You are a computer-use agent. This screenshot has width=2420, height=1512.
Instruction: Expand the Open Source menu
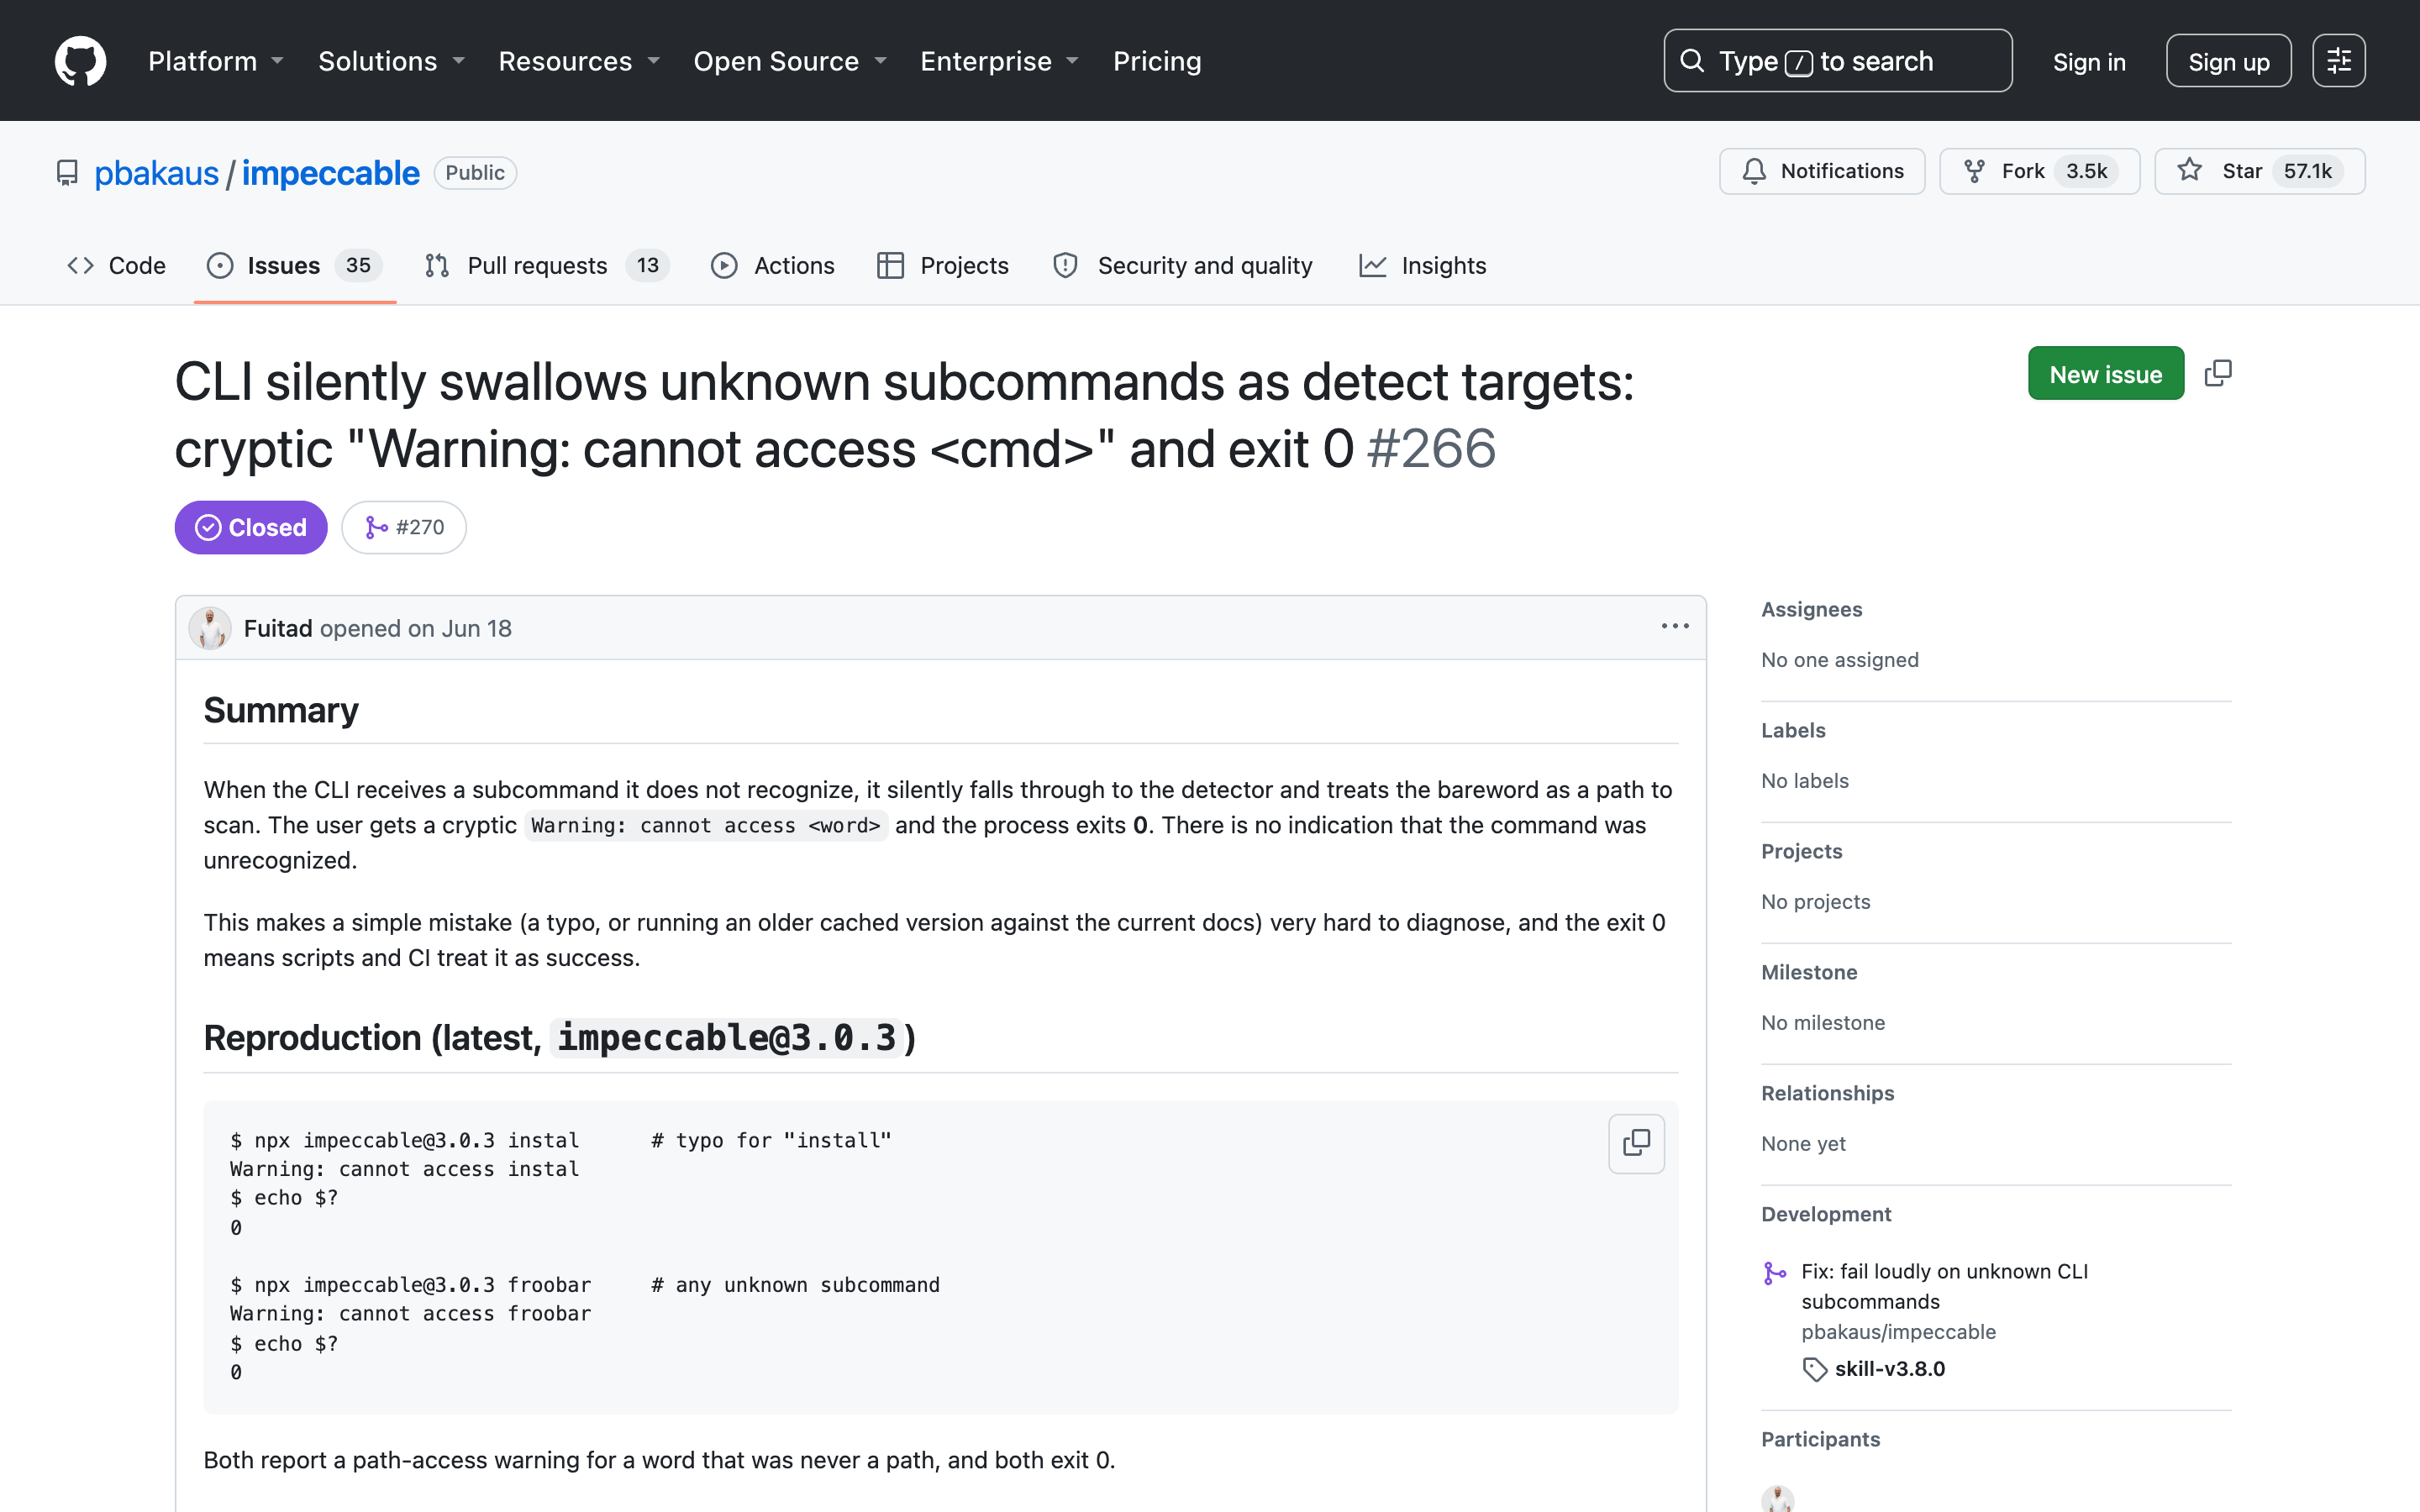coord(791,61)
